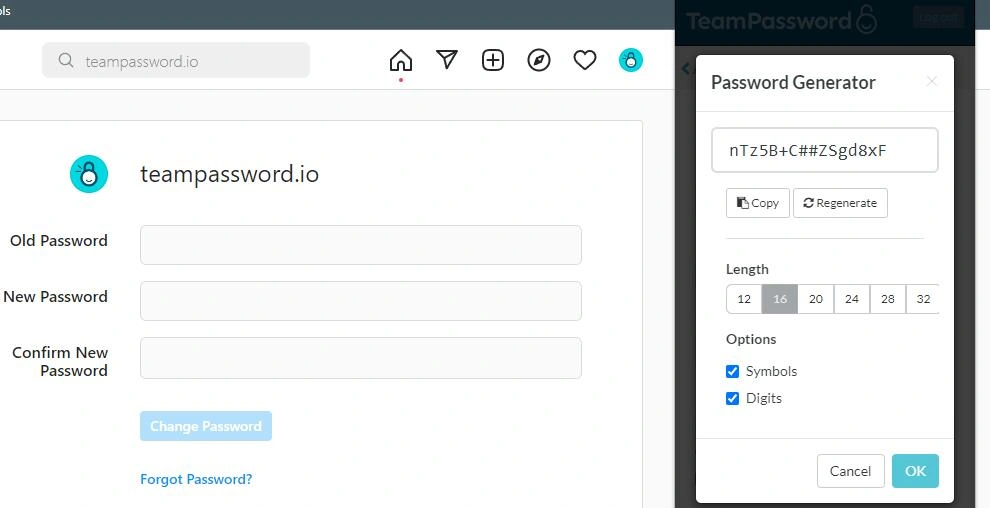Focus the New Password field
This screenshot has width=990, height=508.
tap(361, 301)
